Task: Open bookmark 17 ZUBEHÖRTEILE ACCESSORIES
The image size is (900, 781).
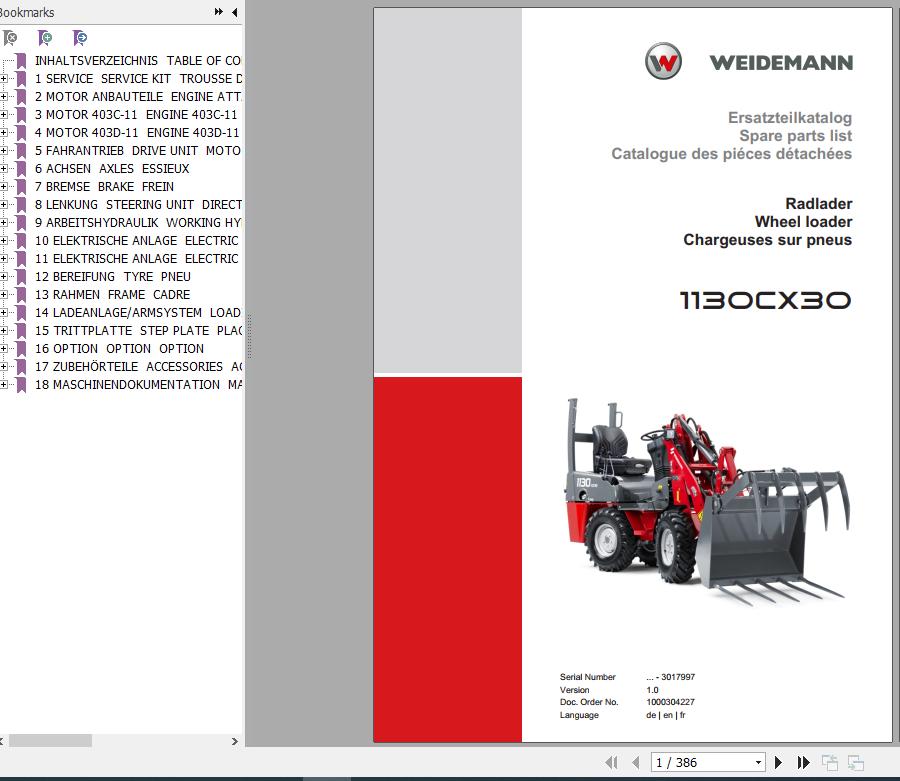Action: (138, 367)
